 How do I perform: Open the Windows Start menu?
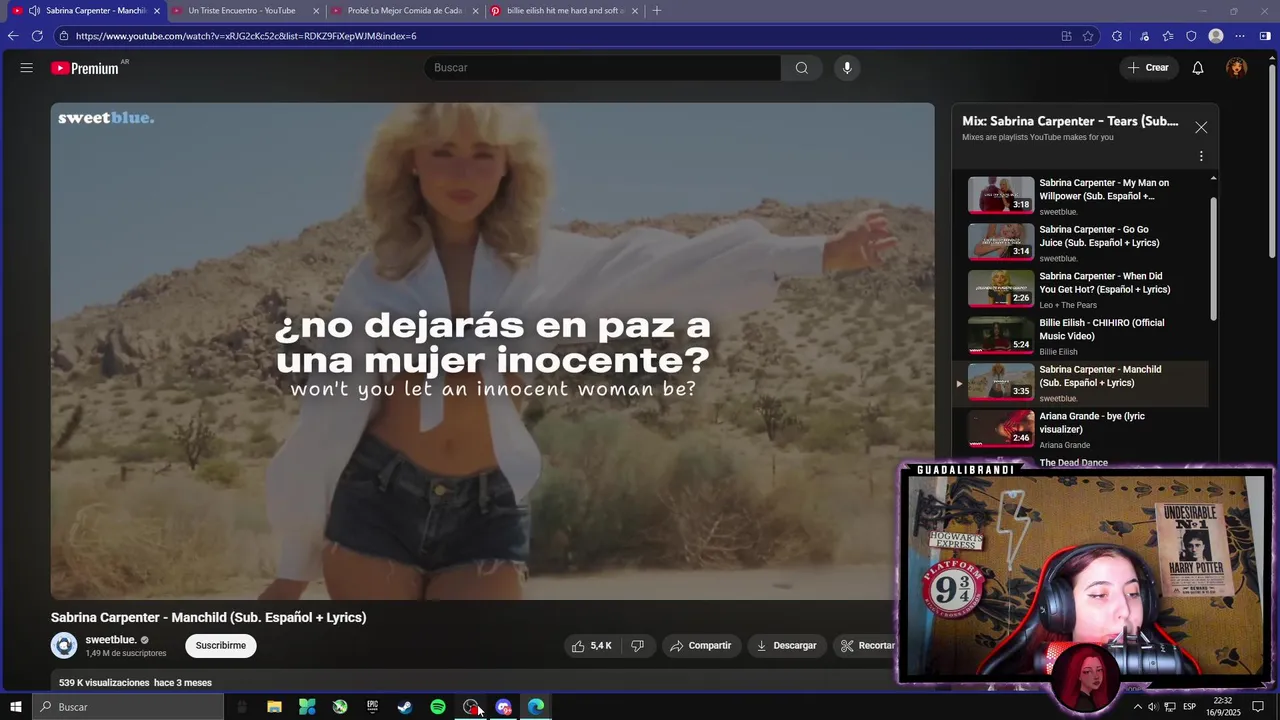[15, 707]
